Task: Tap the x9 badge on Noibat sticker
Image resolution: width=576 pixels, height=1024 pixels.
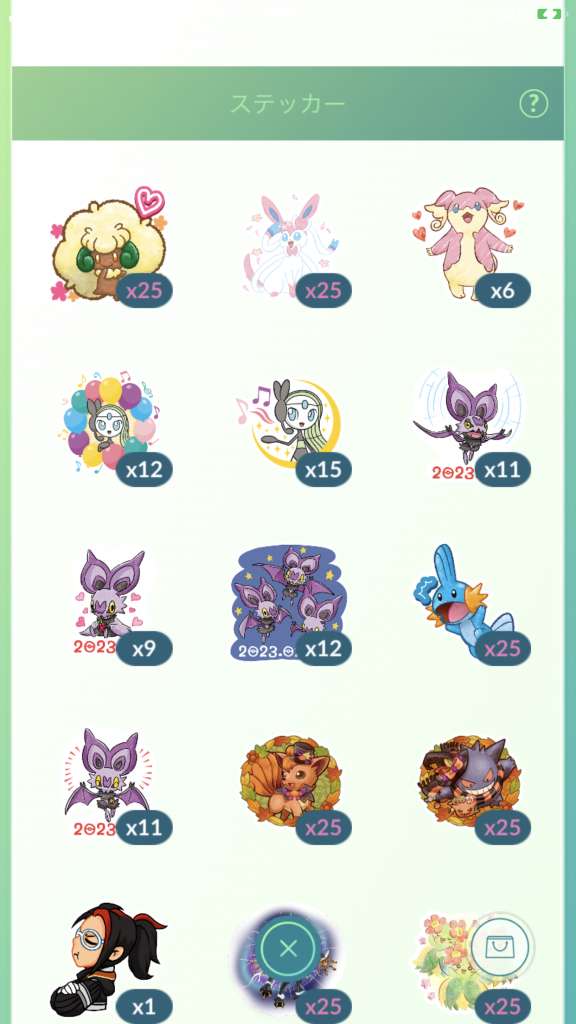Action: (144, 648)
